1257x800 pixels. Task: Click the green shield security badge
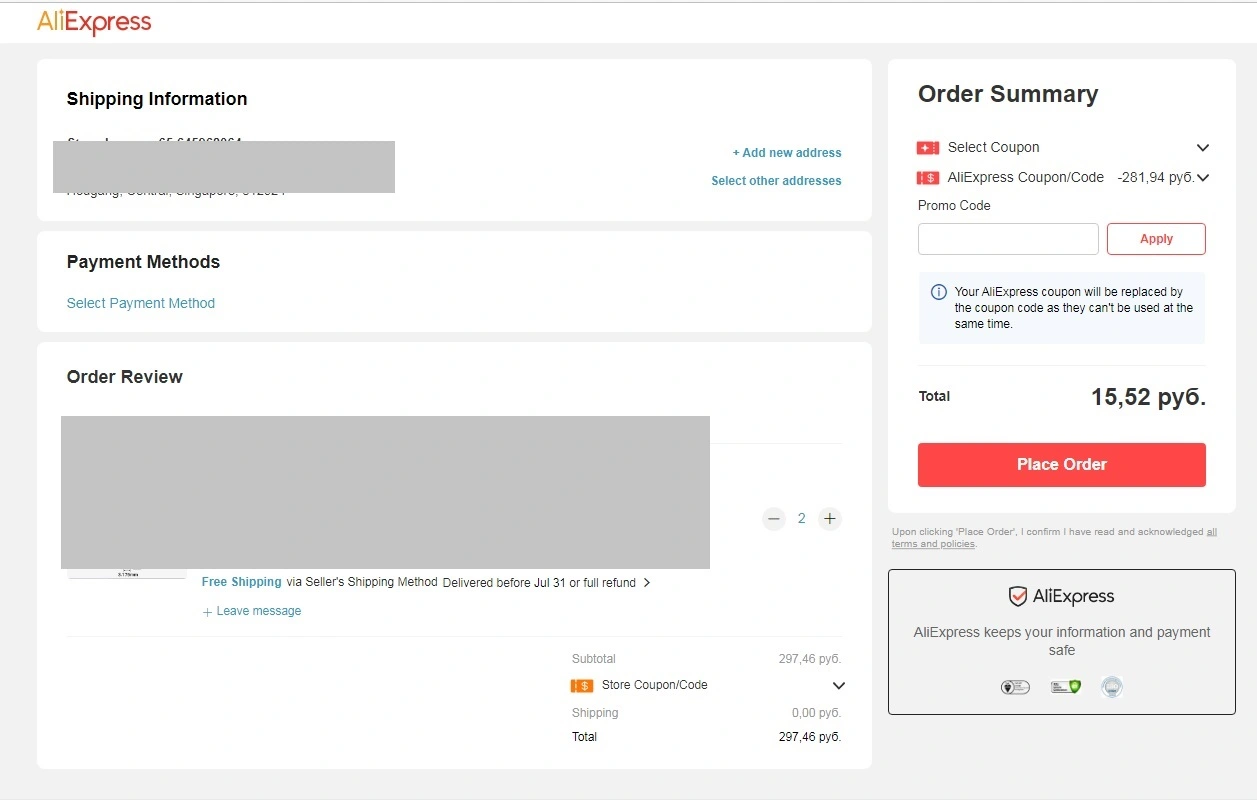click(1066, 687)
